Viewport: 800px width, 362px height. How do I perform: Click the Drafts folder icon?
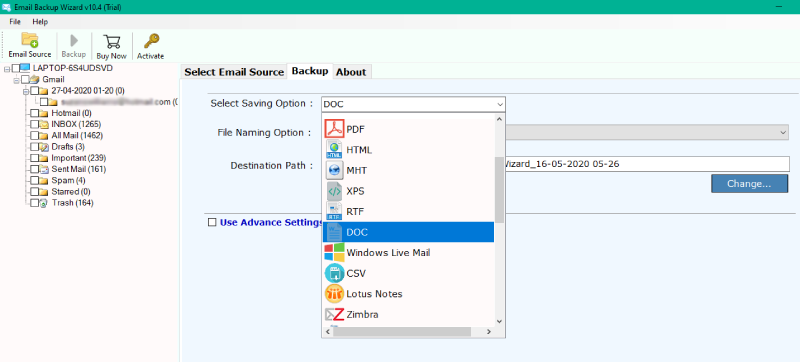click(x=44, y=146)
